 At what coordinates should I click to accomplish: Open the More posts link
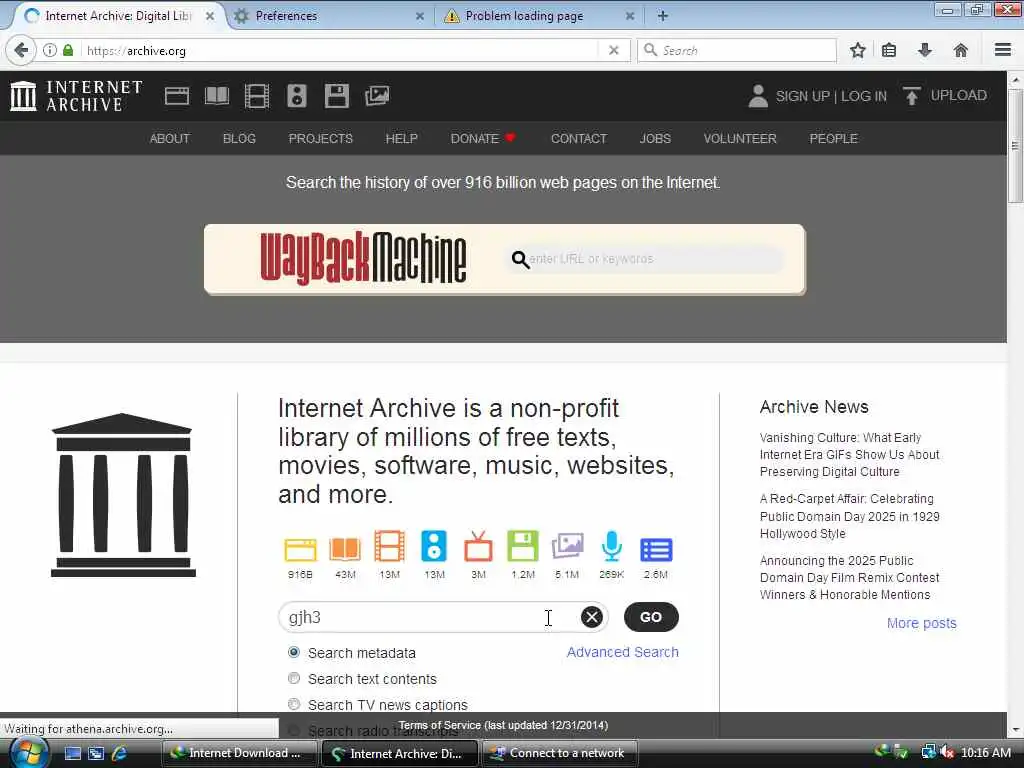click(921, 623)
